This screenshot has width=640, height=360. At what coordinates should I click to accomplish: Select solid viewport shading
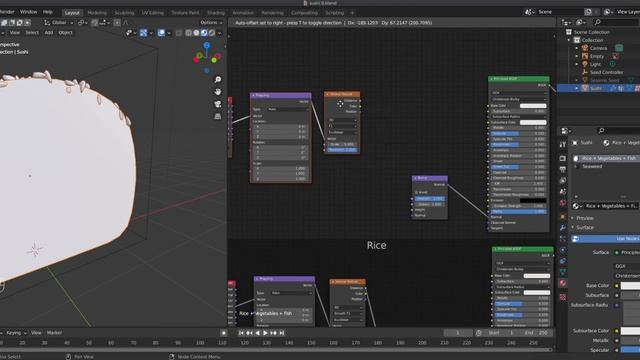coord(196,33)
